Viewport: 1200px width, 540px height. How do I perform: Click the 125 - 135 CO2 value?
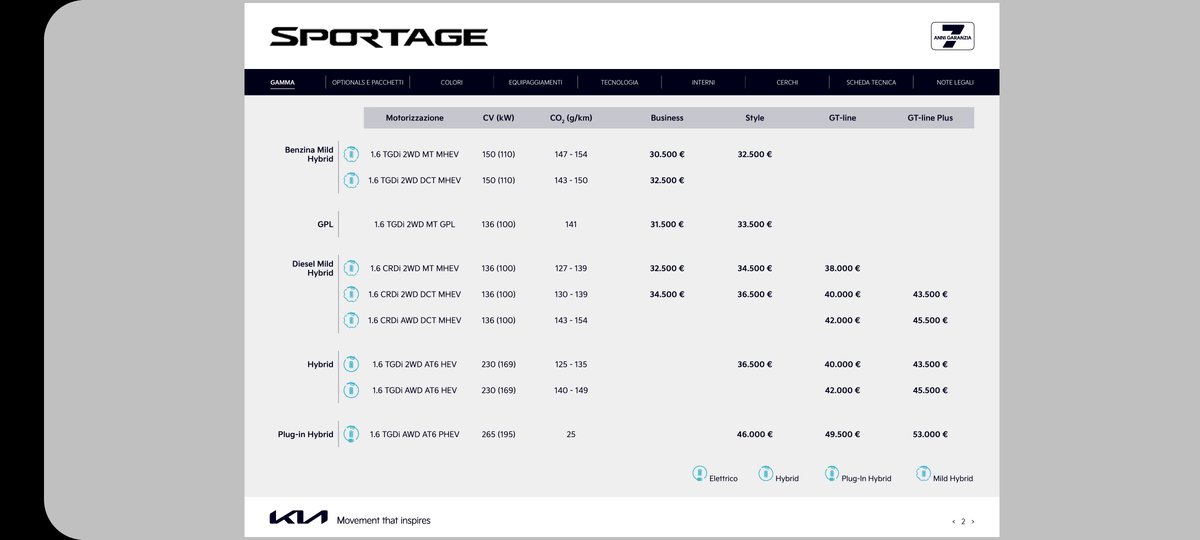[x=571, y=364]
